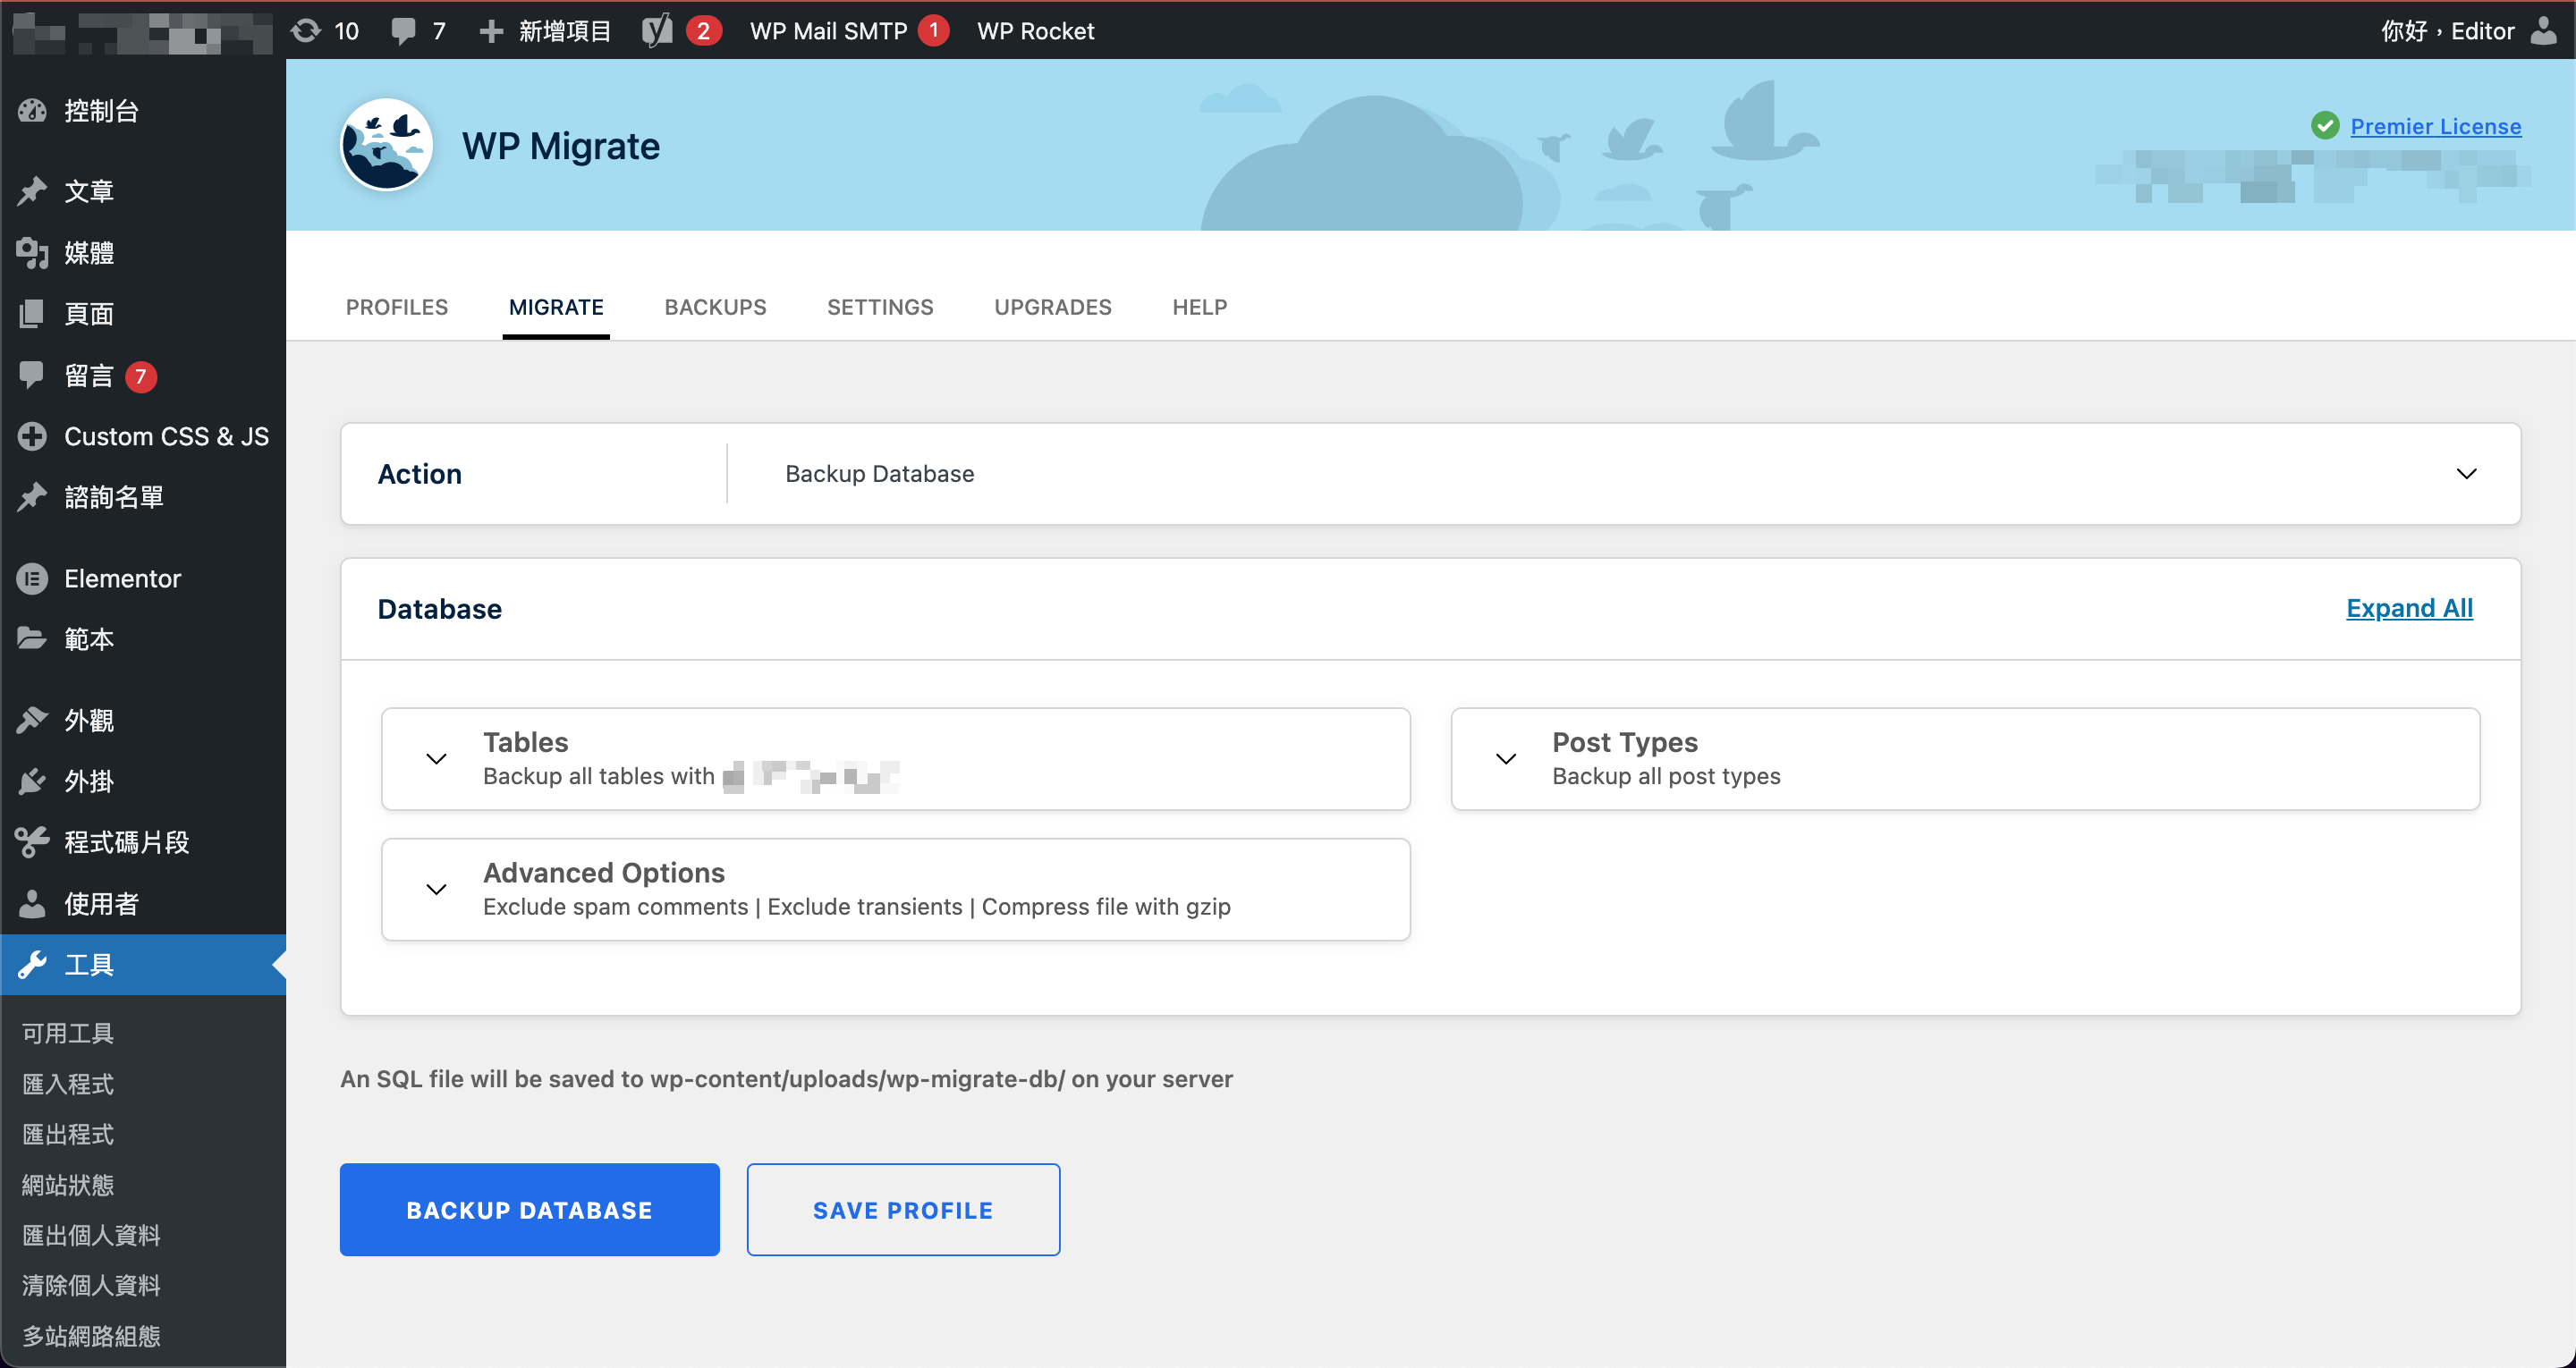The height and width of the screenshot is (1368, 2576).
Task: Click the WP Migrate heading title
Action: coord(561,146)
